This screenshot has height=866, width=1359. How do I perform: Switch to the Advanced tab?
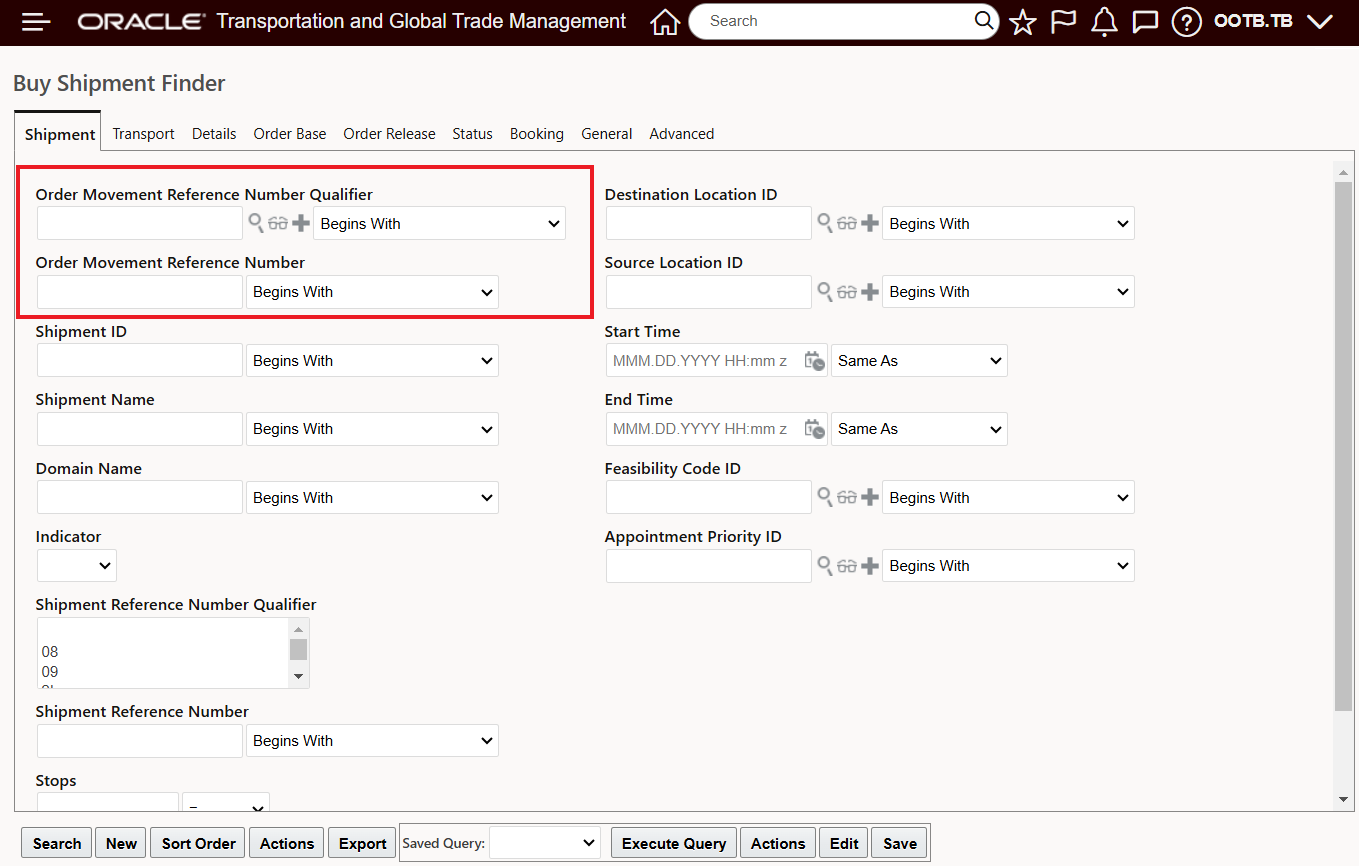pos(682,134)
